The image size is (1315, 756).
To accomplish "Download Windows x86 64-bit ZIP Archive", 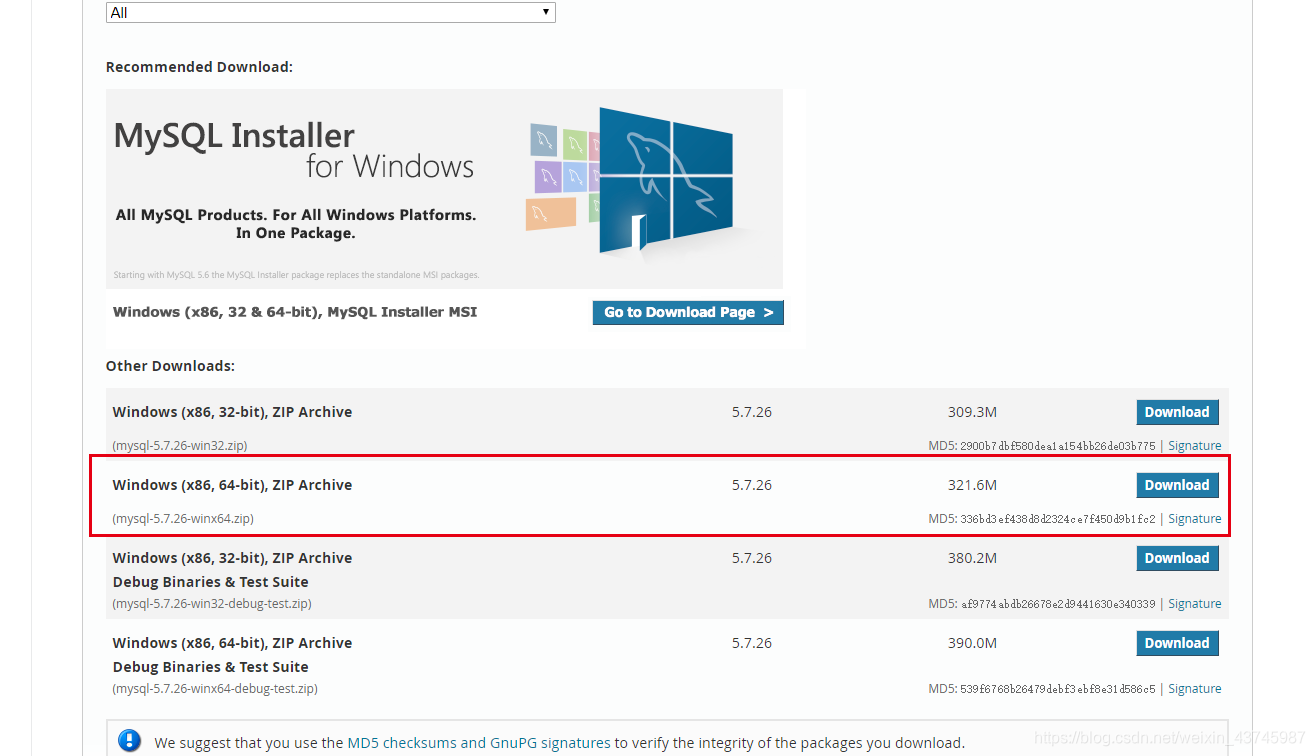I will coord(1177,485).
